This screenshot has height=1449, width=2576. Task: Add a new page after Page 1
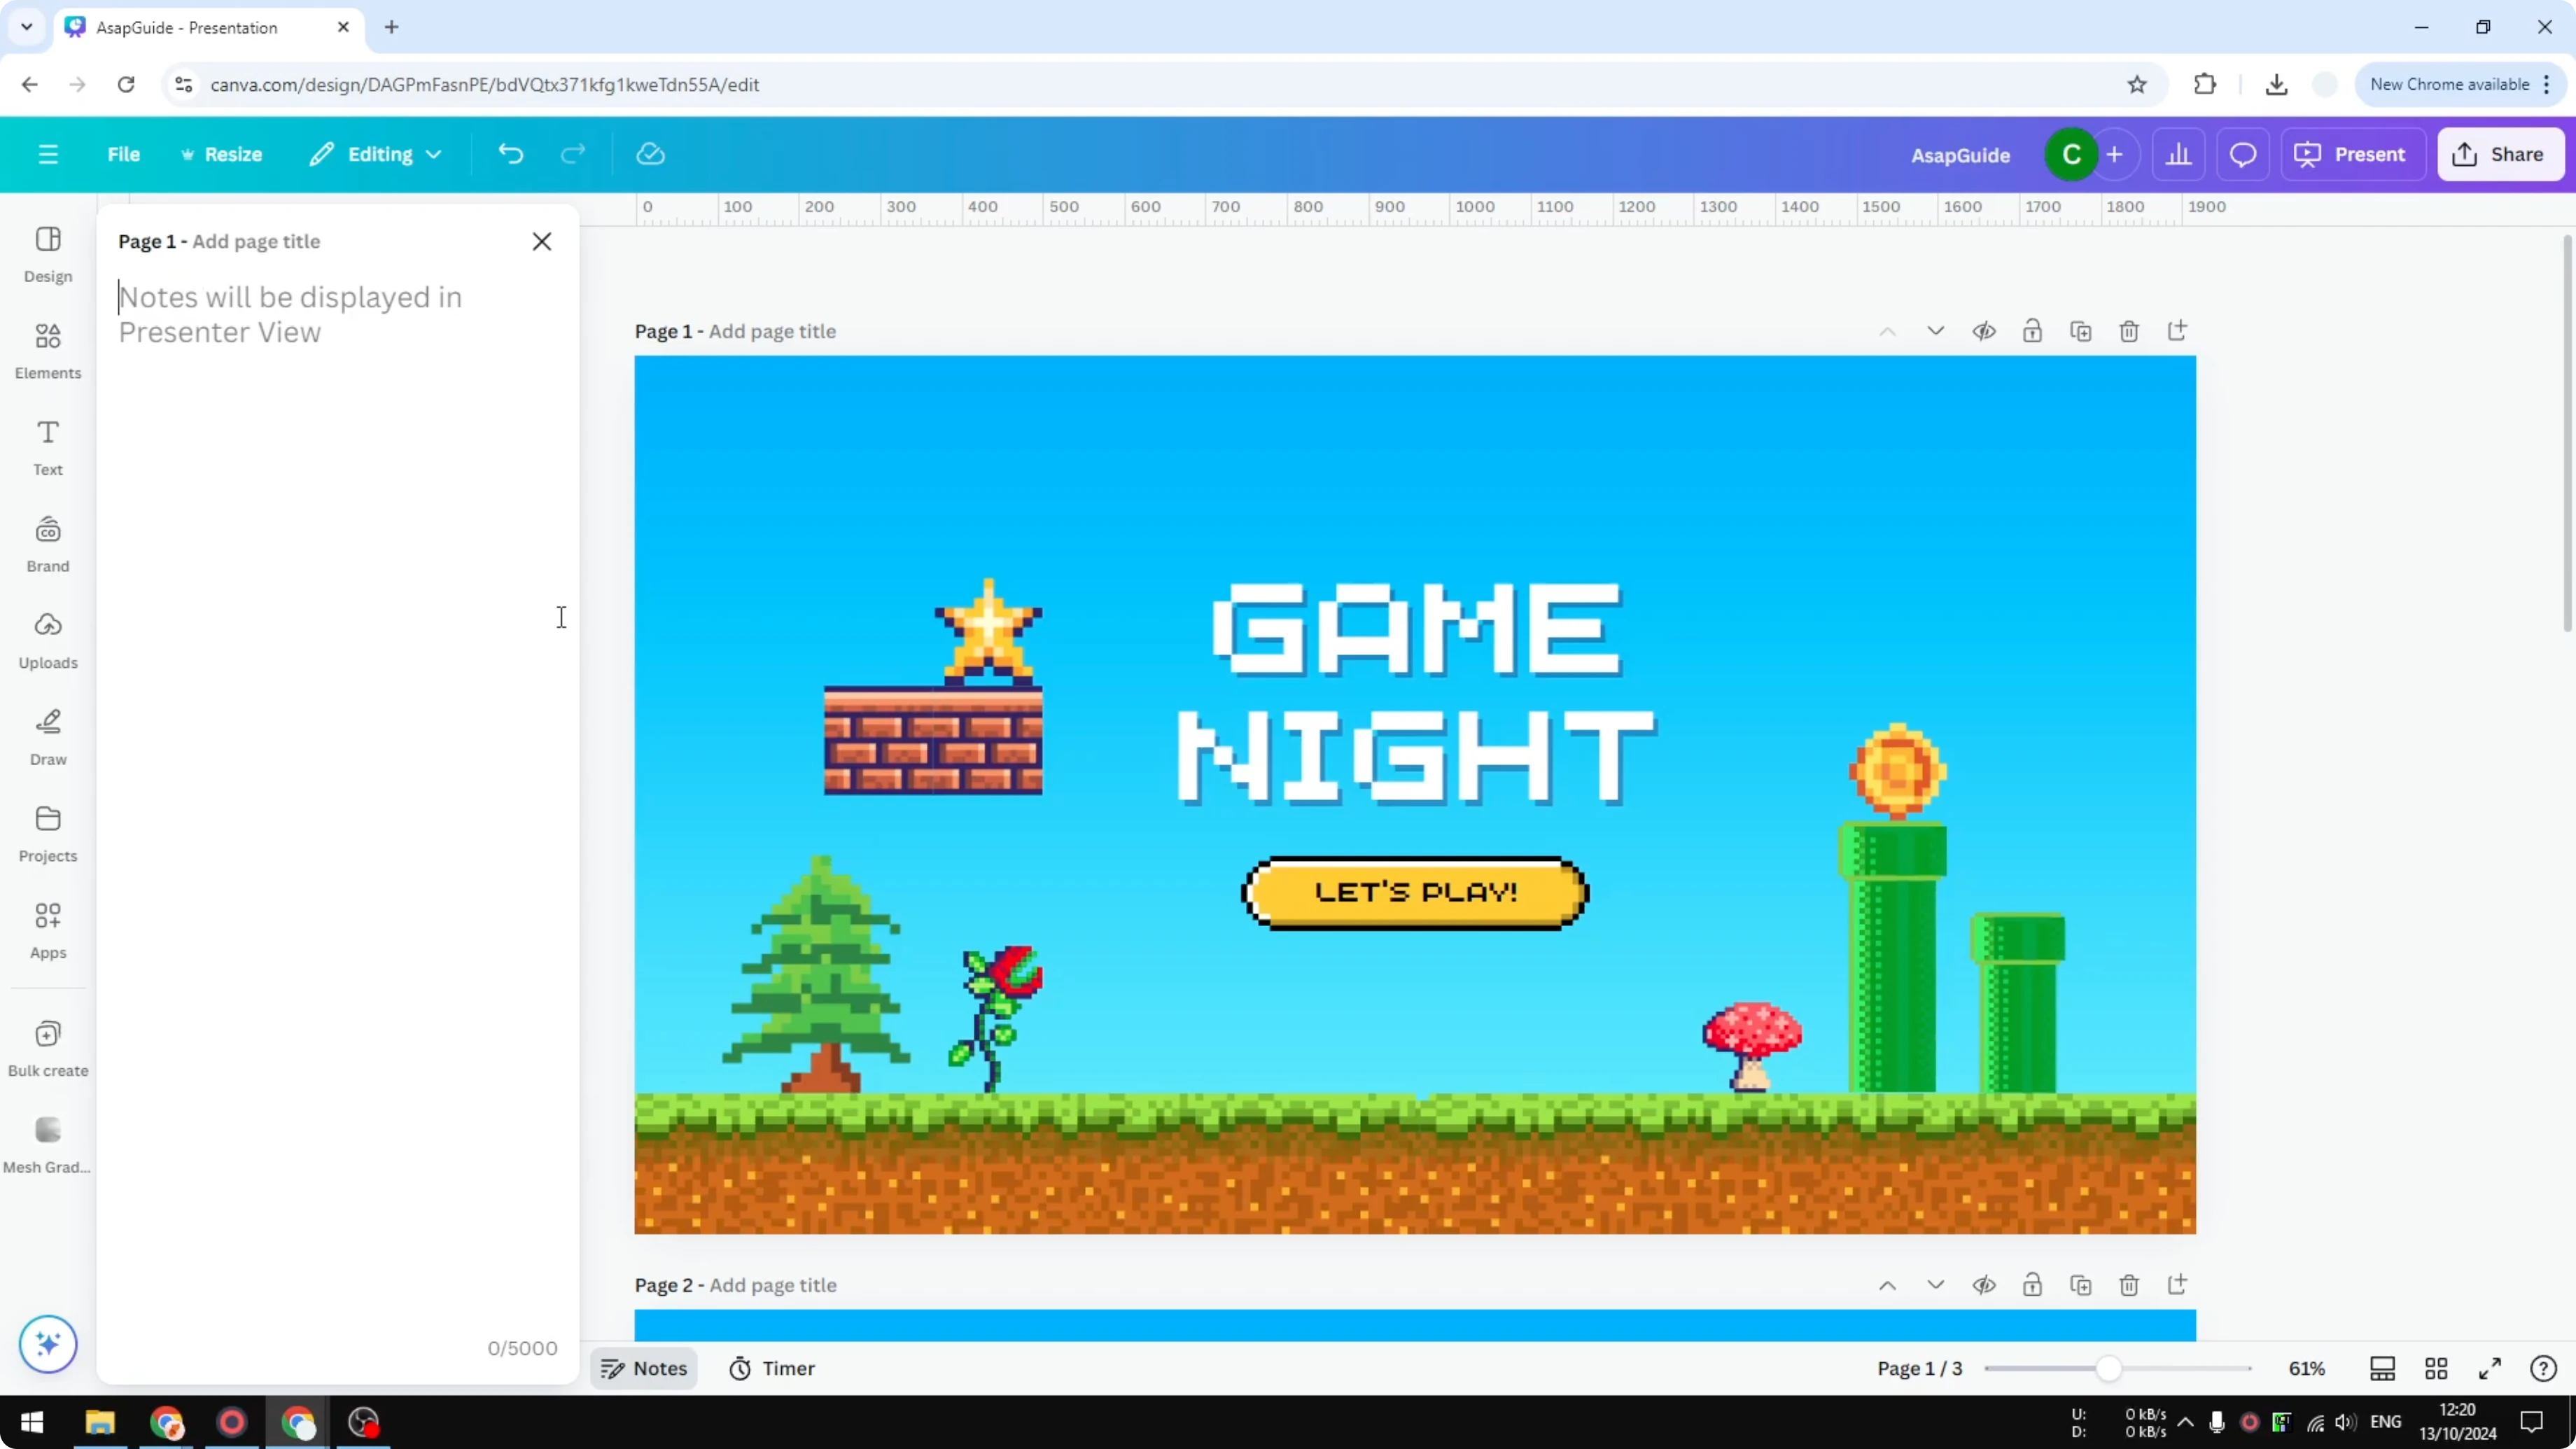coord(2178,331)
